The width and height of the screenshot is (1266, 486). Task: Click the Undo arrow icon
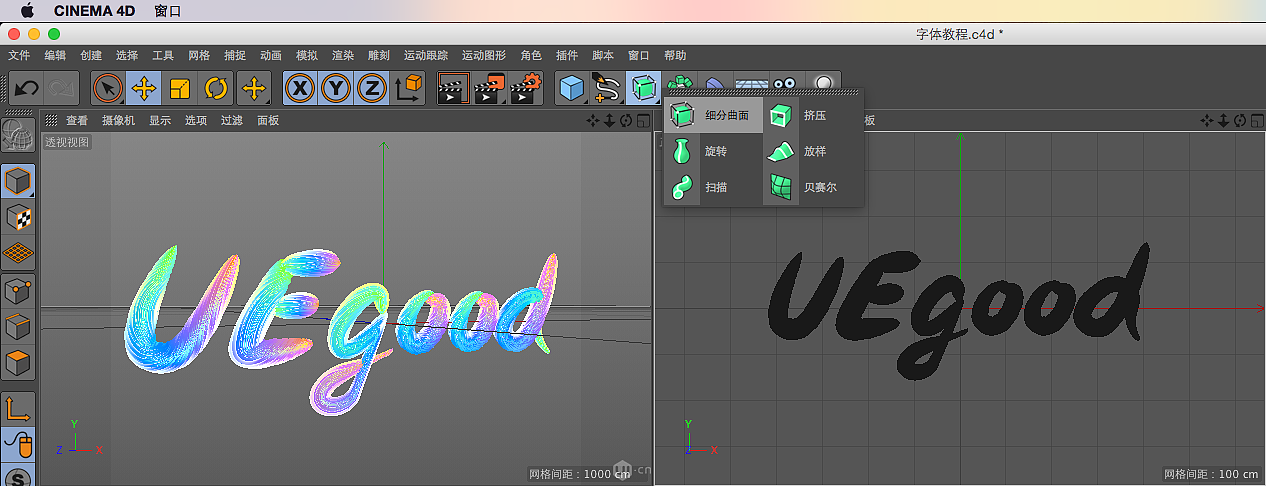point(26,89)
